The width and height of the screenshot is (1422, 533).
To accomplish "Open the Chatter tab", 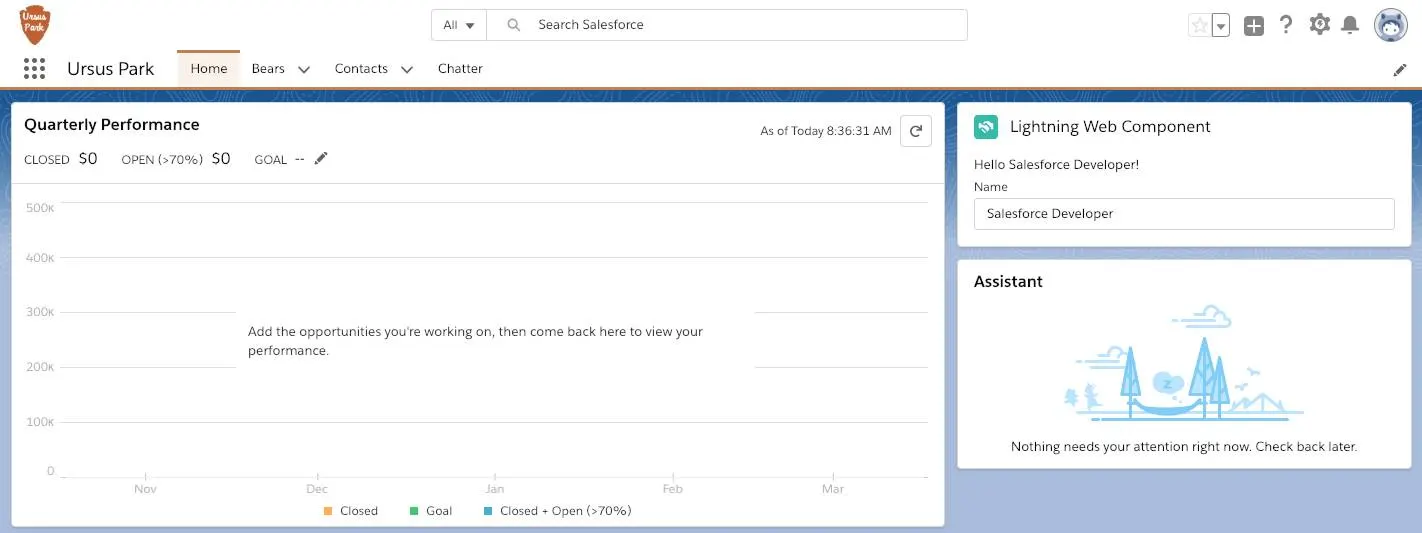I will 460,69.
